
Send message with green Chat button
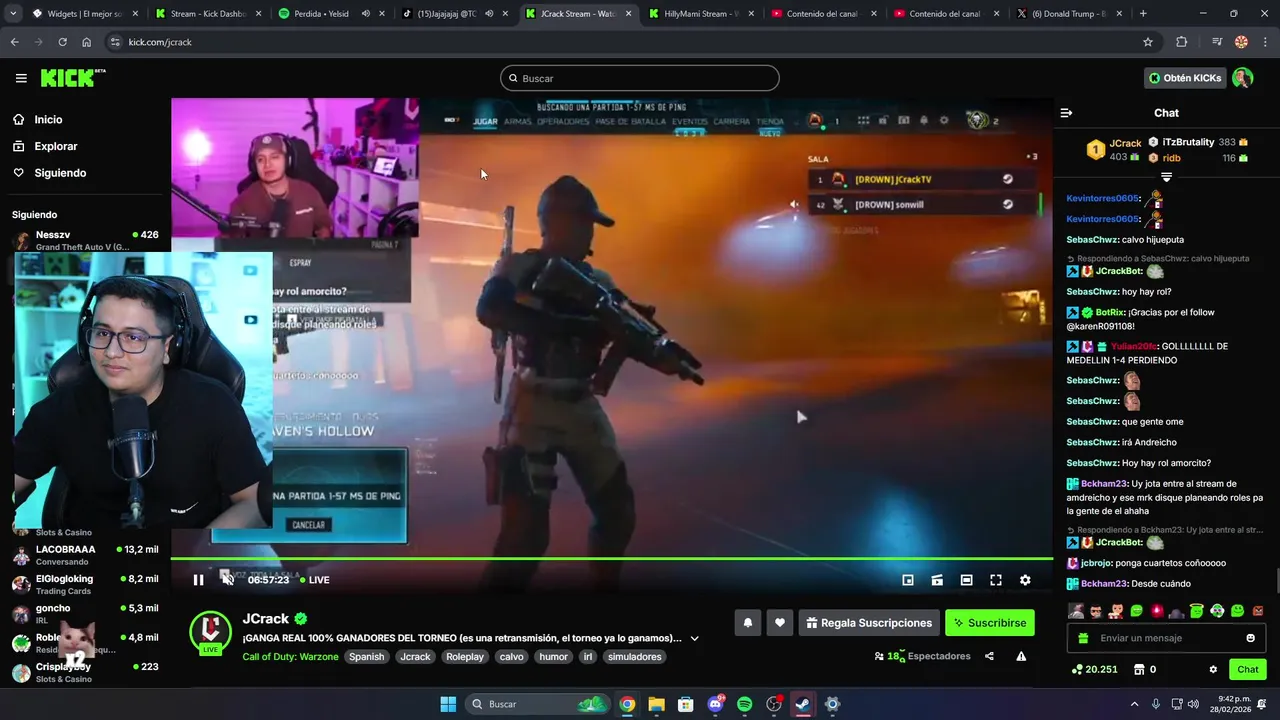pyautogui.click(x=1248, y=670)
